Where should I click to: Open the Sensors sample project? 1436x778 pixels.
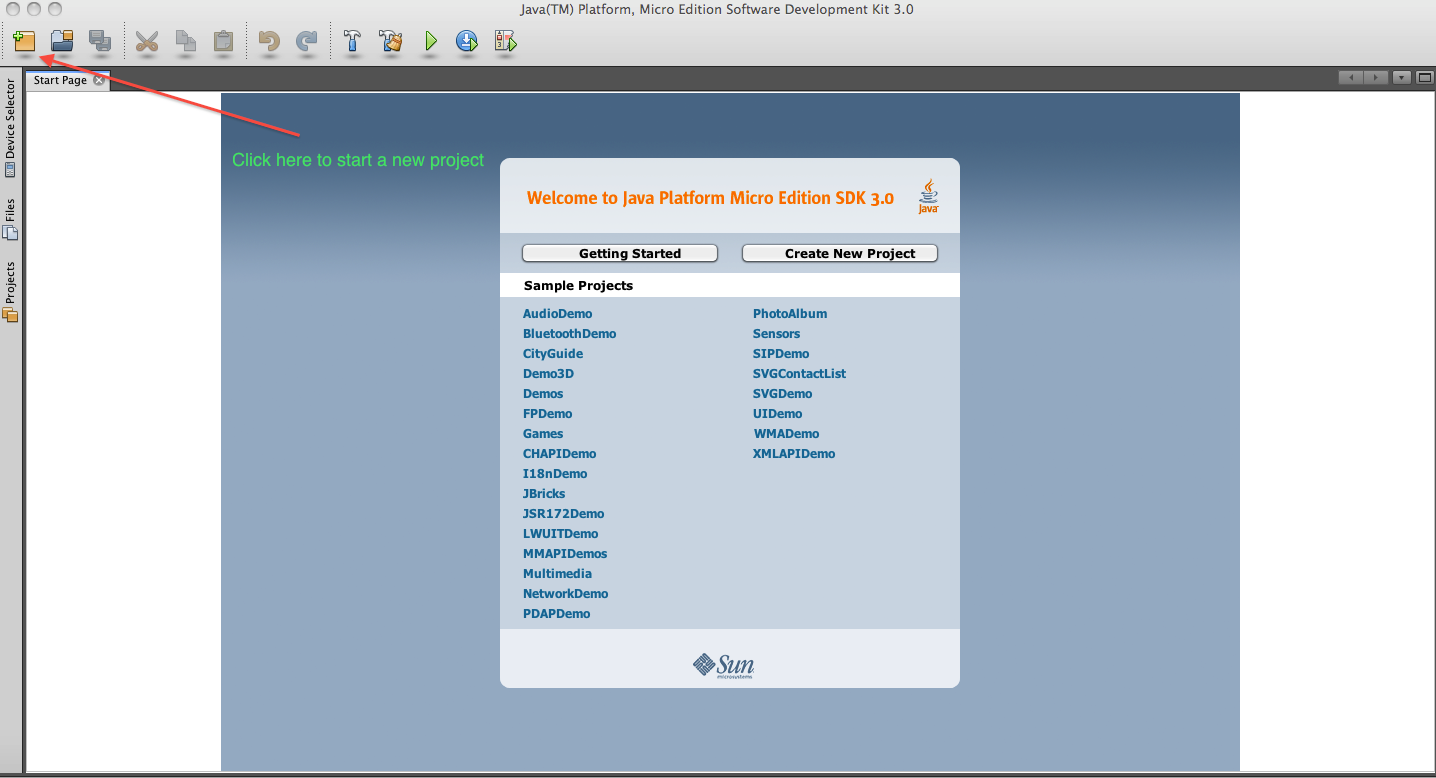click(776, 333)
